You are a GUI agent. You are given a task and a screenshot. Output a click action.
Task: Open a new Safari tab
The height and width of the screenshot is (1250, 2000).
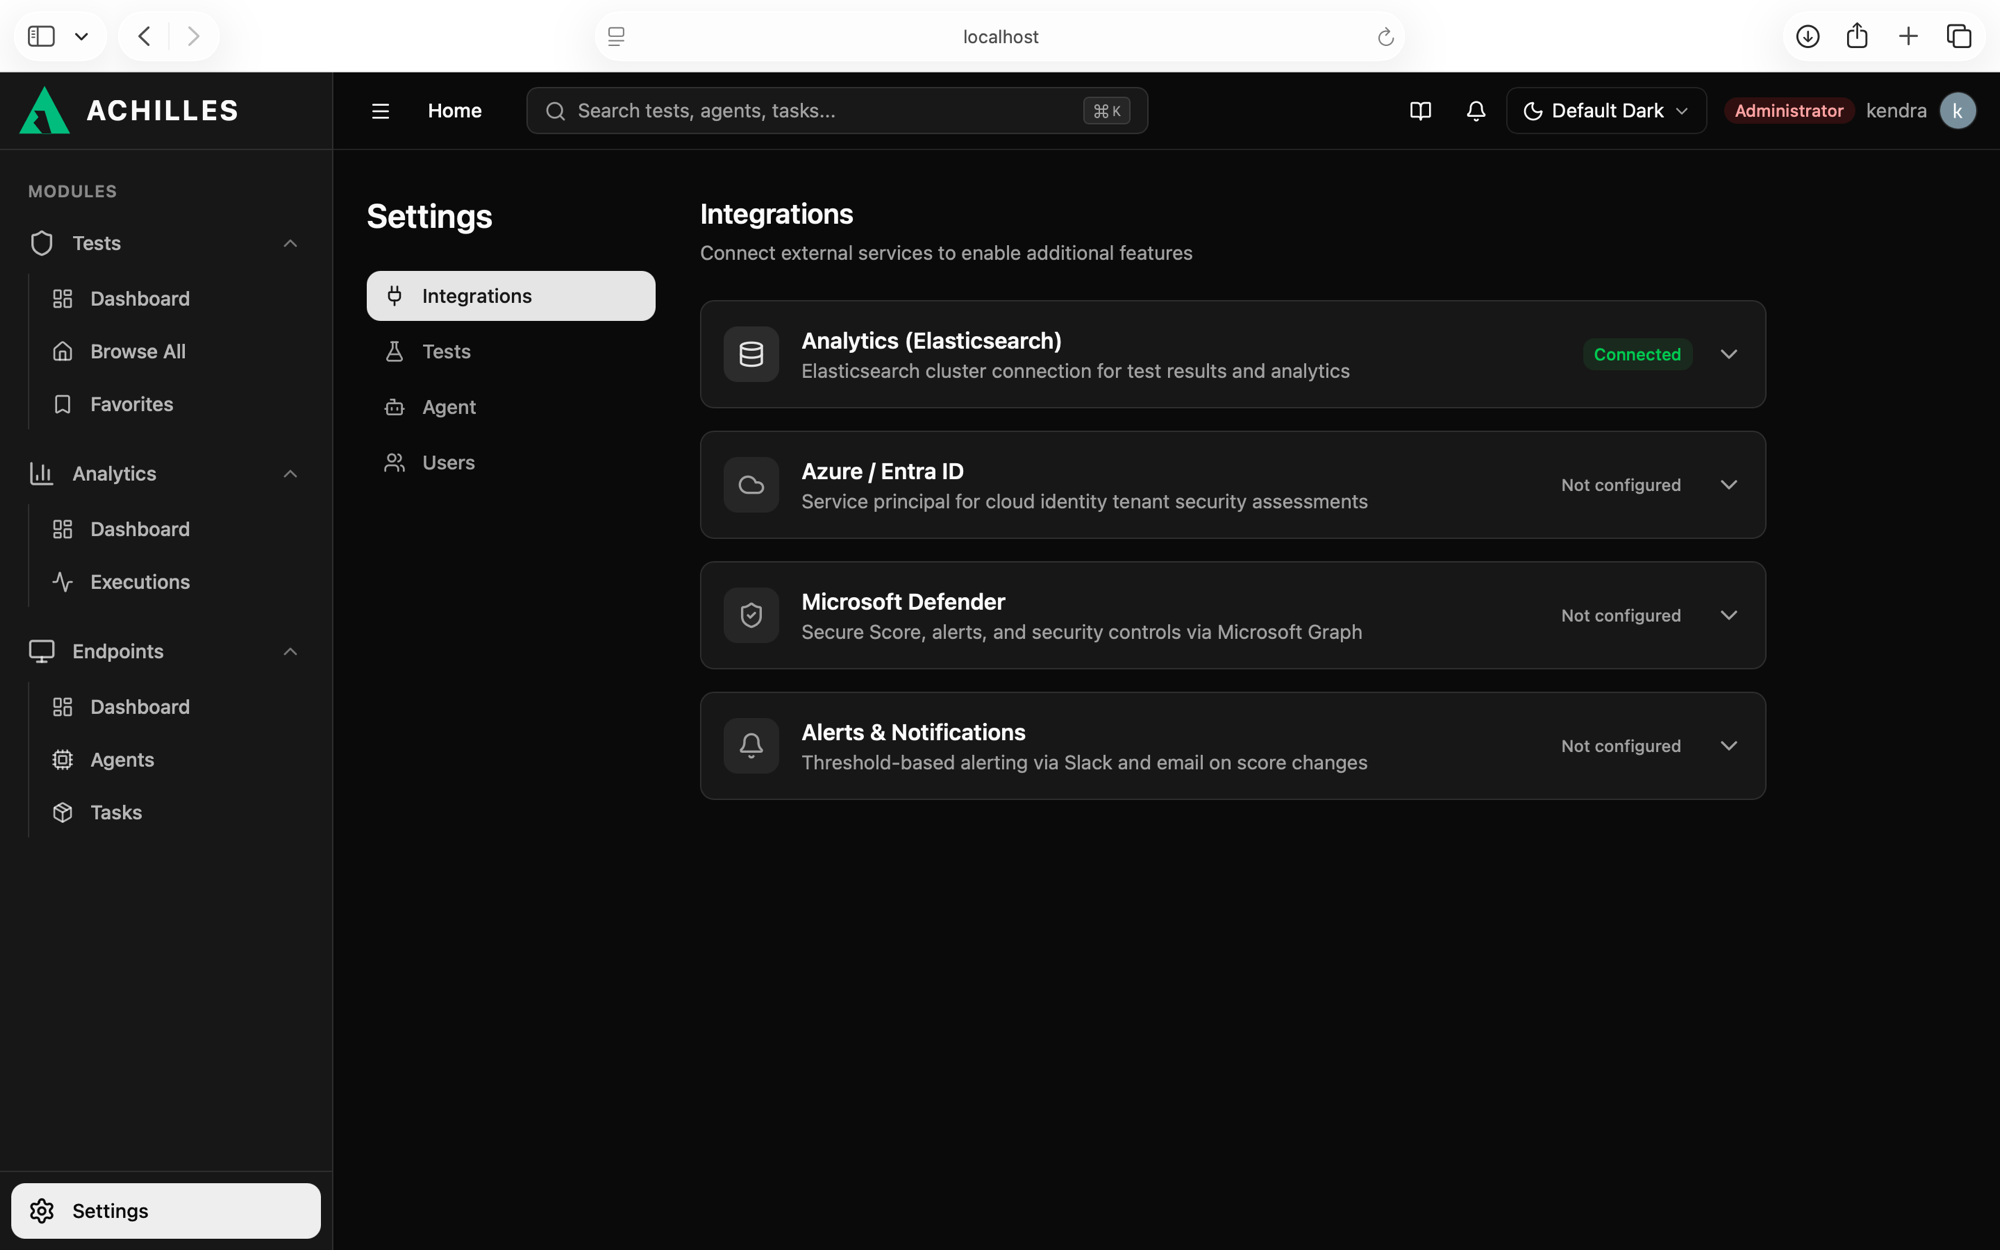[1908, 37]
